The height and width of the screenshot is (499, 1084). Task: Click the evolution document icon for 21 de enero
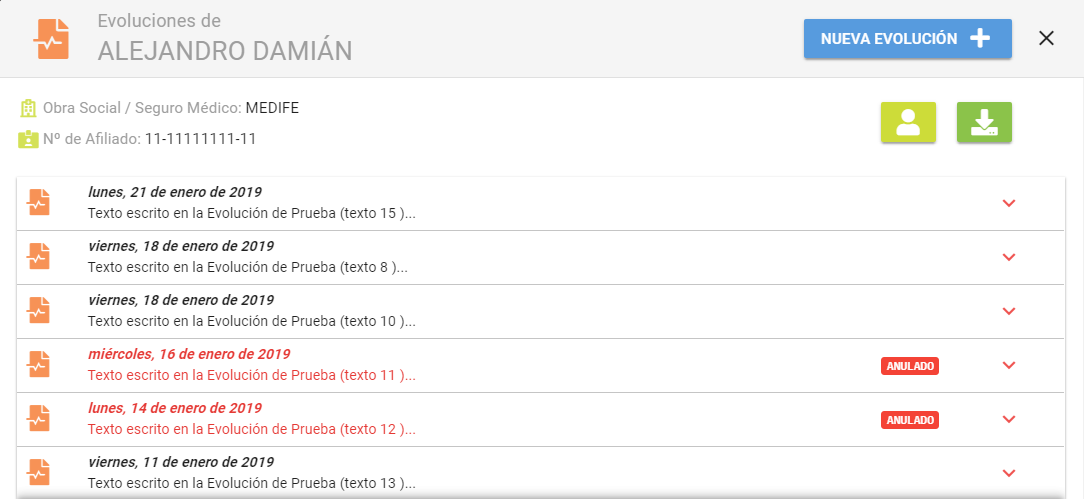(38, 203)
